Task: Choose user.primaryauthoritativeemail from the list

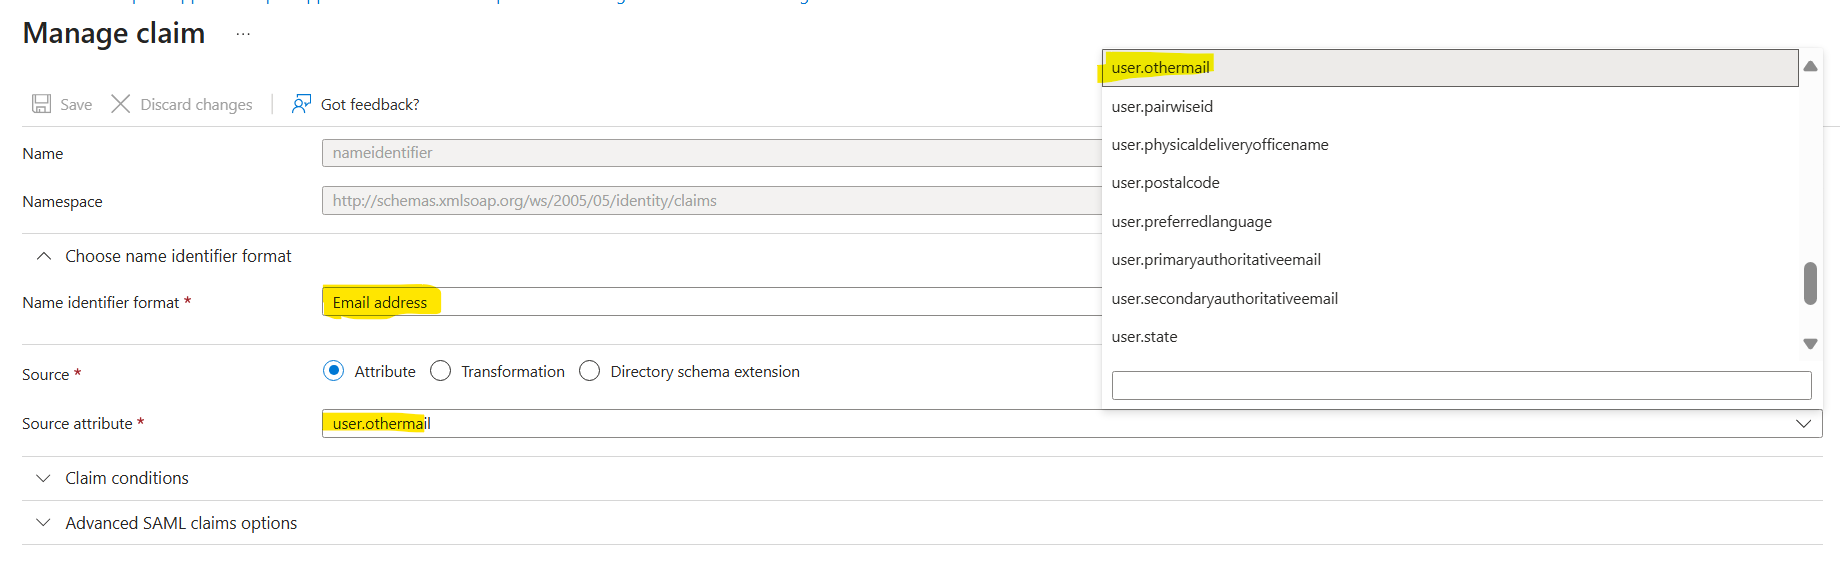Action: [x=1450, y=260]
